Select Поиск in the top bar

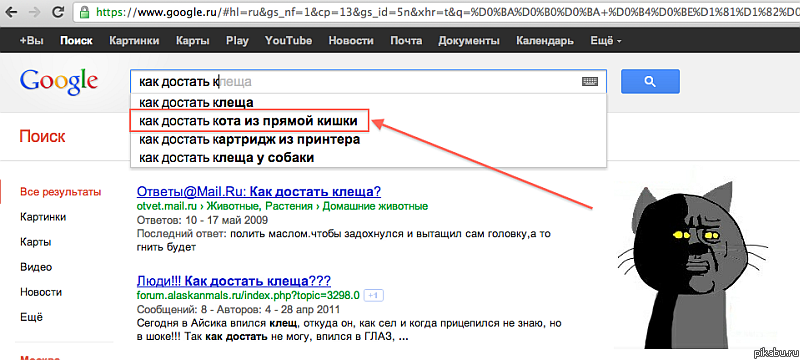(x=76, y=41)
